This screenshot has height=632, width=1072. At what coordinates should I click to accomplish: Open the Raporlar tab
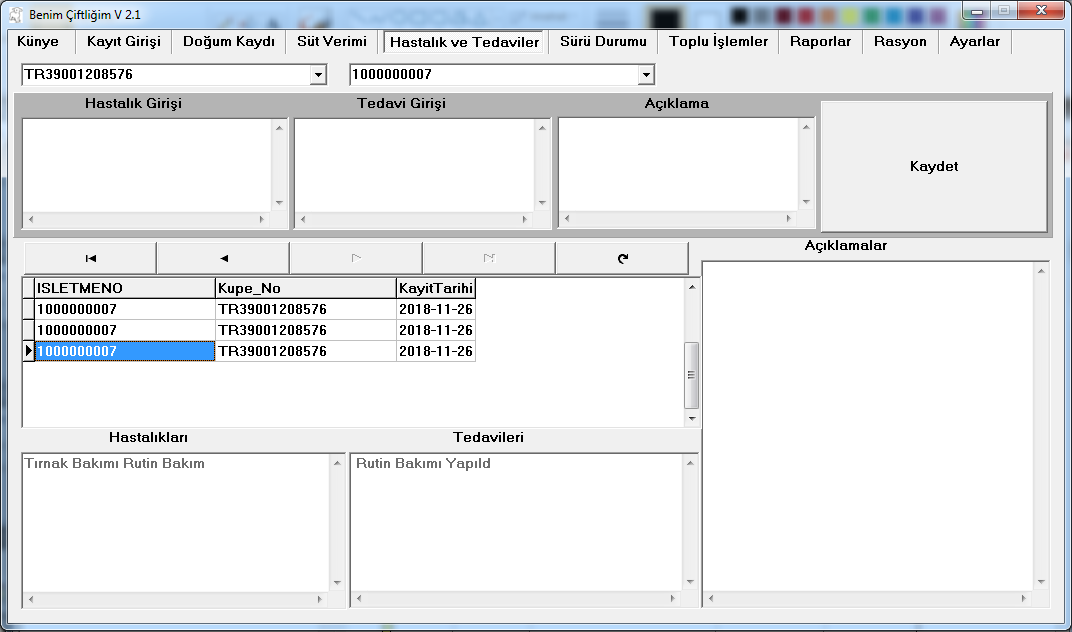(820, 42)
